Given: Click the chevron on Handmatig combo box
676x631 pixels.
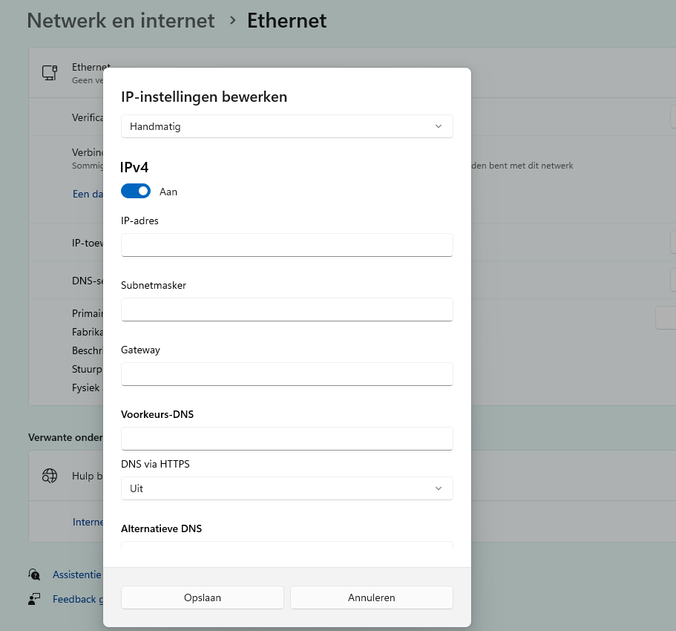Looking at the screenshot, I should [x=438, y=126].
